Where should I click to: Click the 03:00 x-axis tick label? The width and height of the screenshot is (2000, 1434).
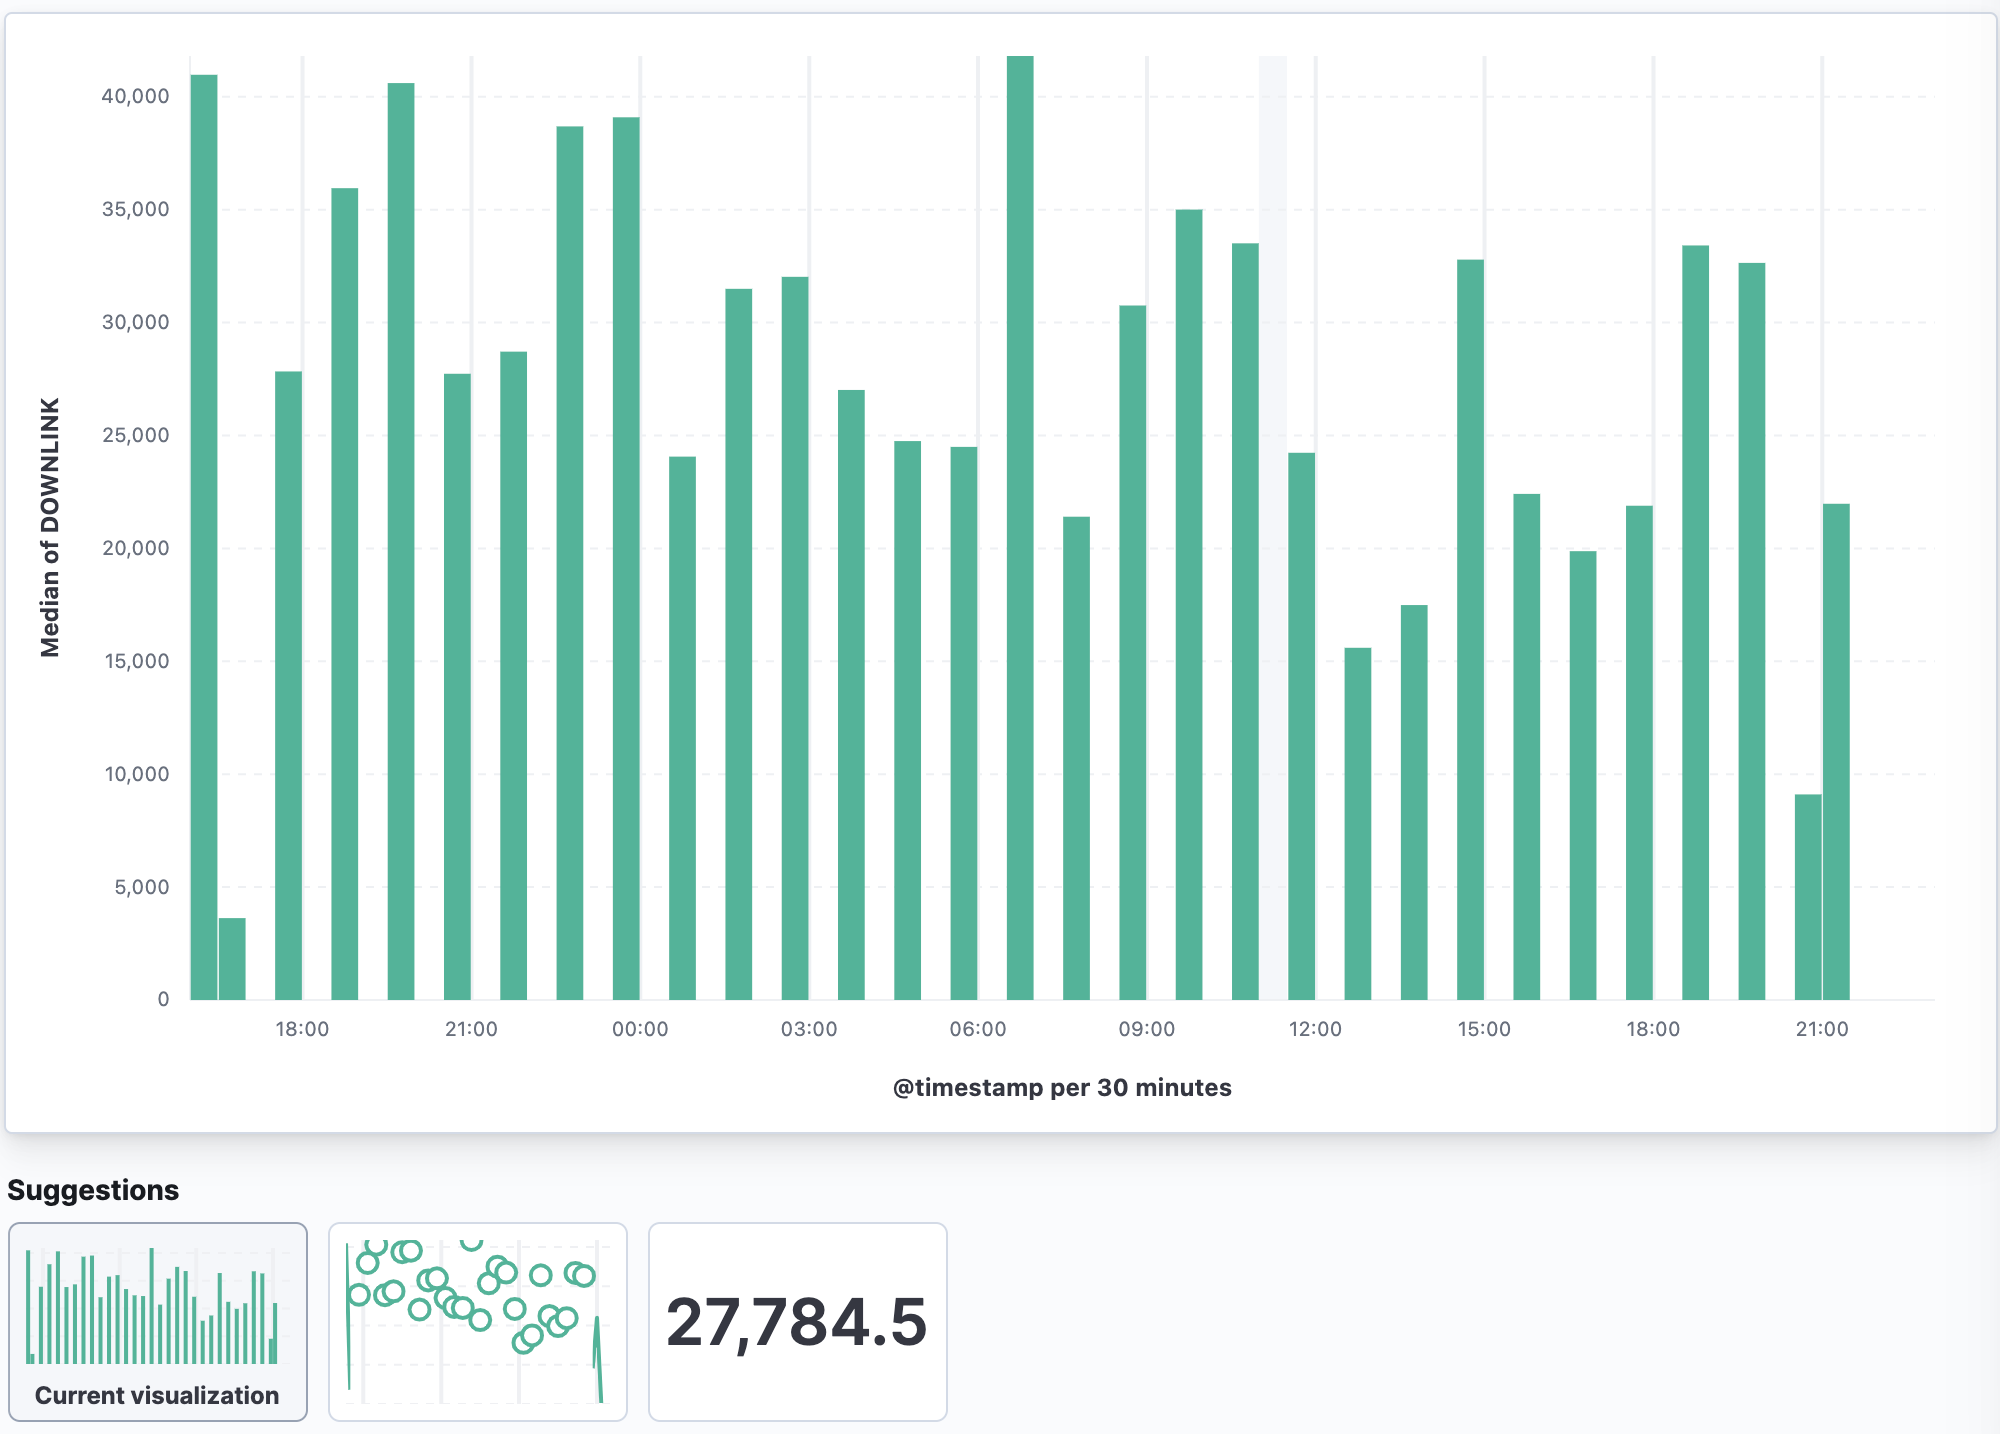809,1029
